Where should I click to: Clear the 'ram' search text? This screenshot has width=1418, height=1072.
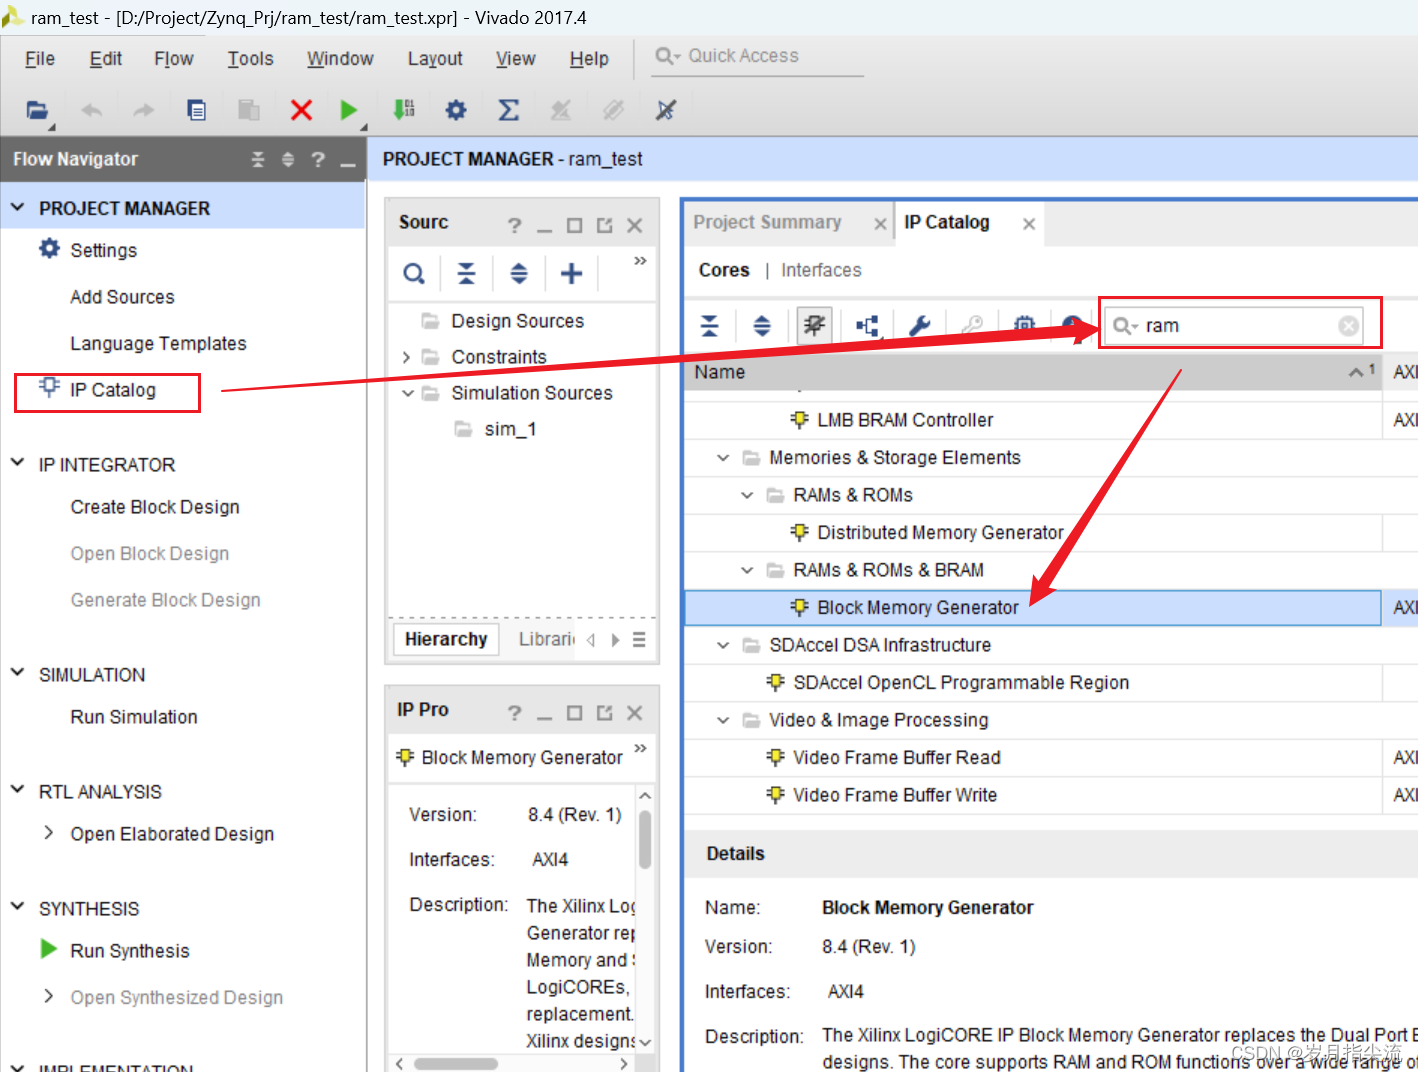(1349, 325)
